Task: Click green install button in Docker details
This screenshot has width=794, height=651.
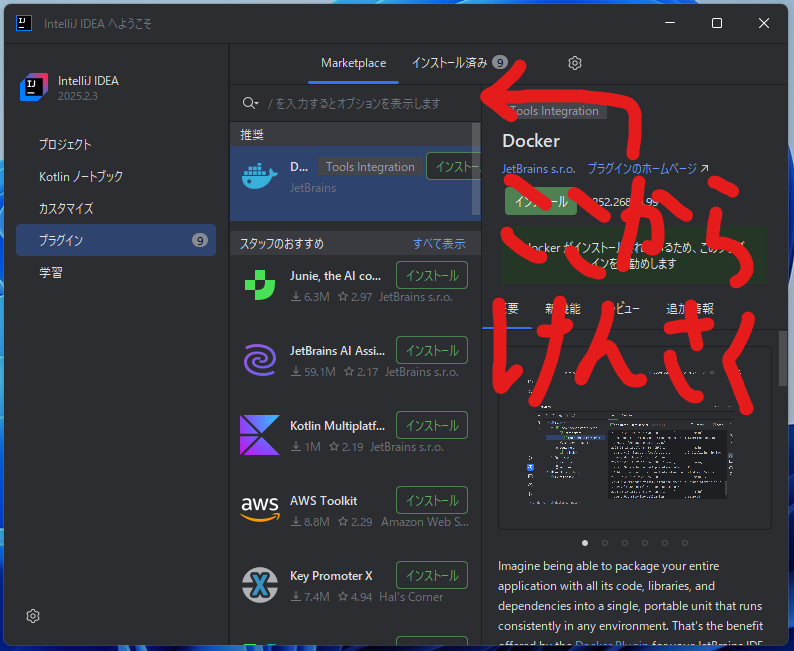Action: [x=541, y=201]
